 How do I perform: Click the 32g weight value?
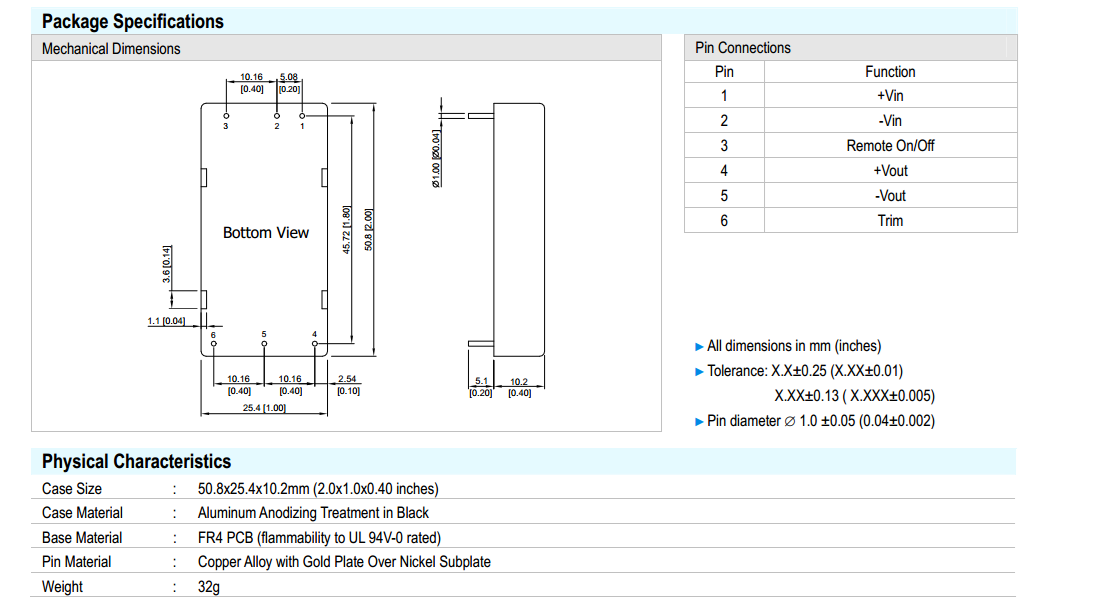click(209, 587)
